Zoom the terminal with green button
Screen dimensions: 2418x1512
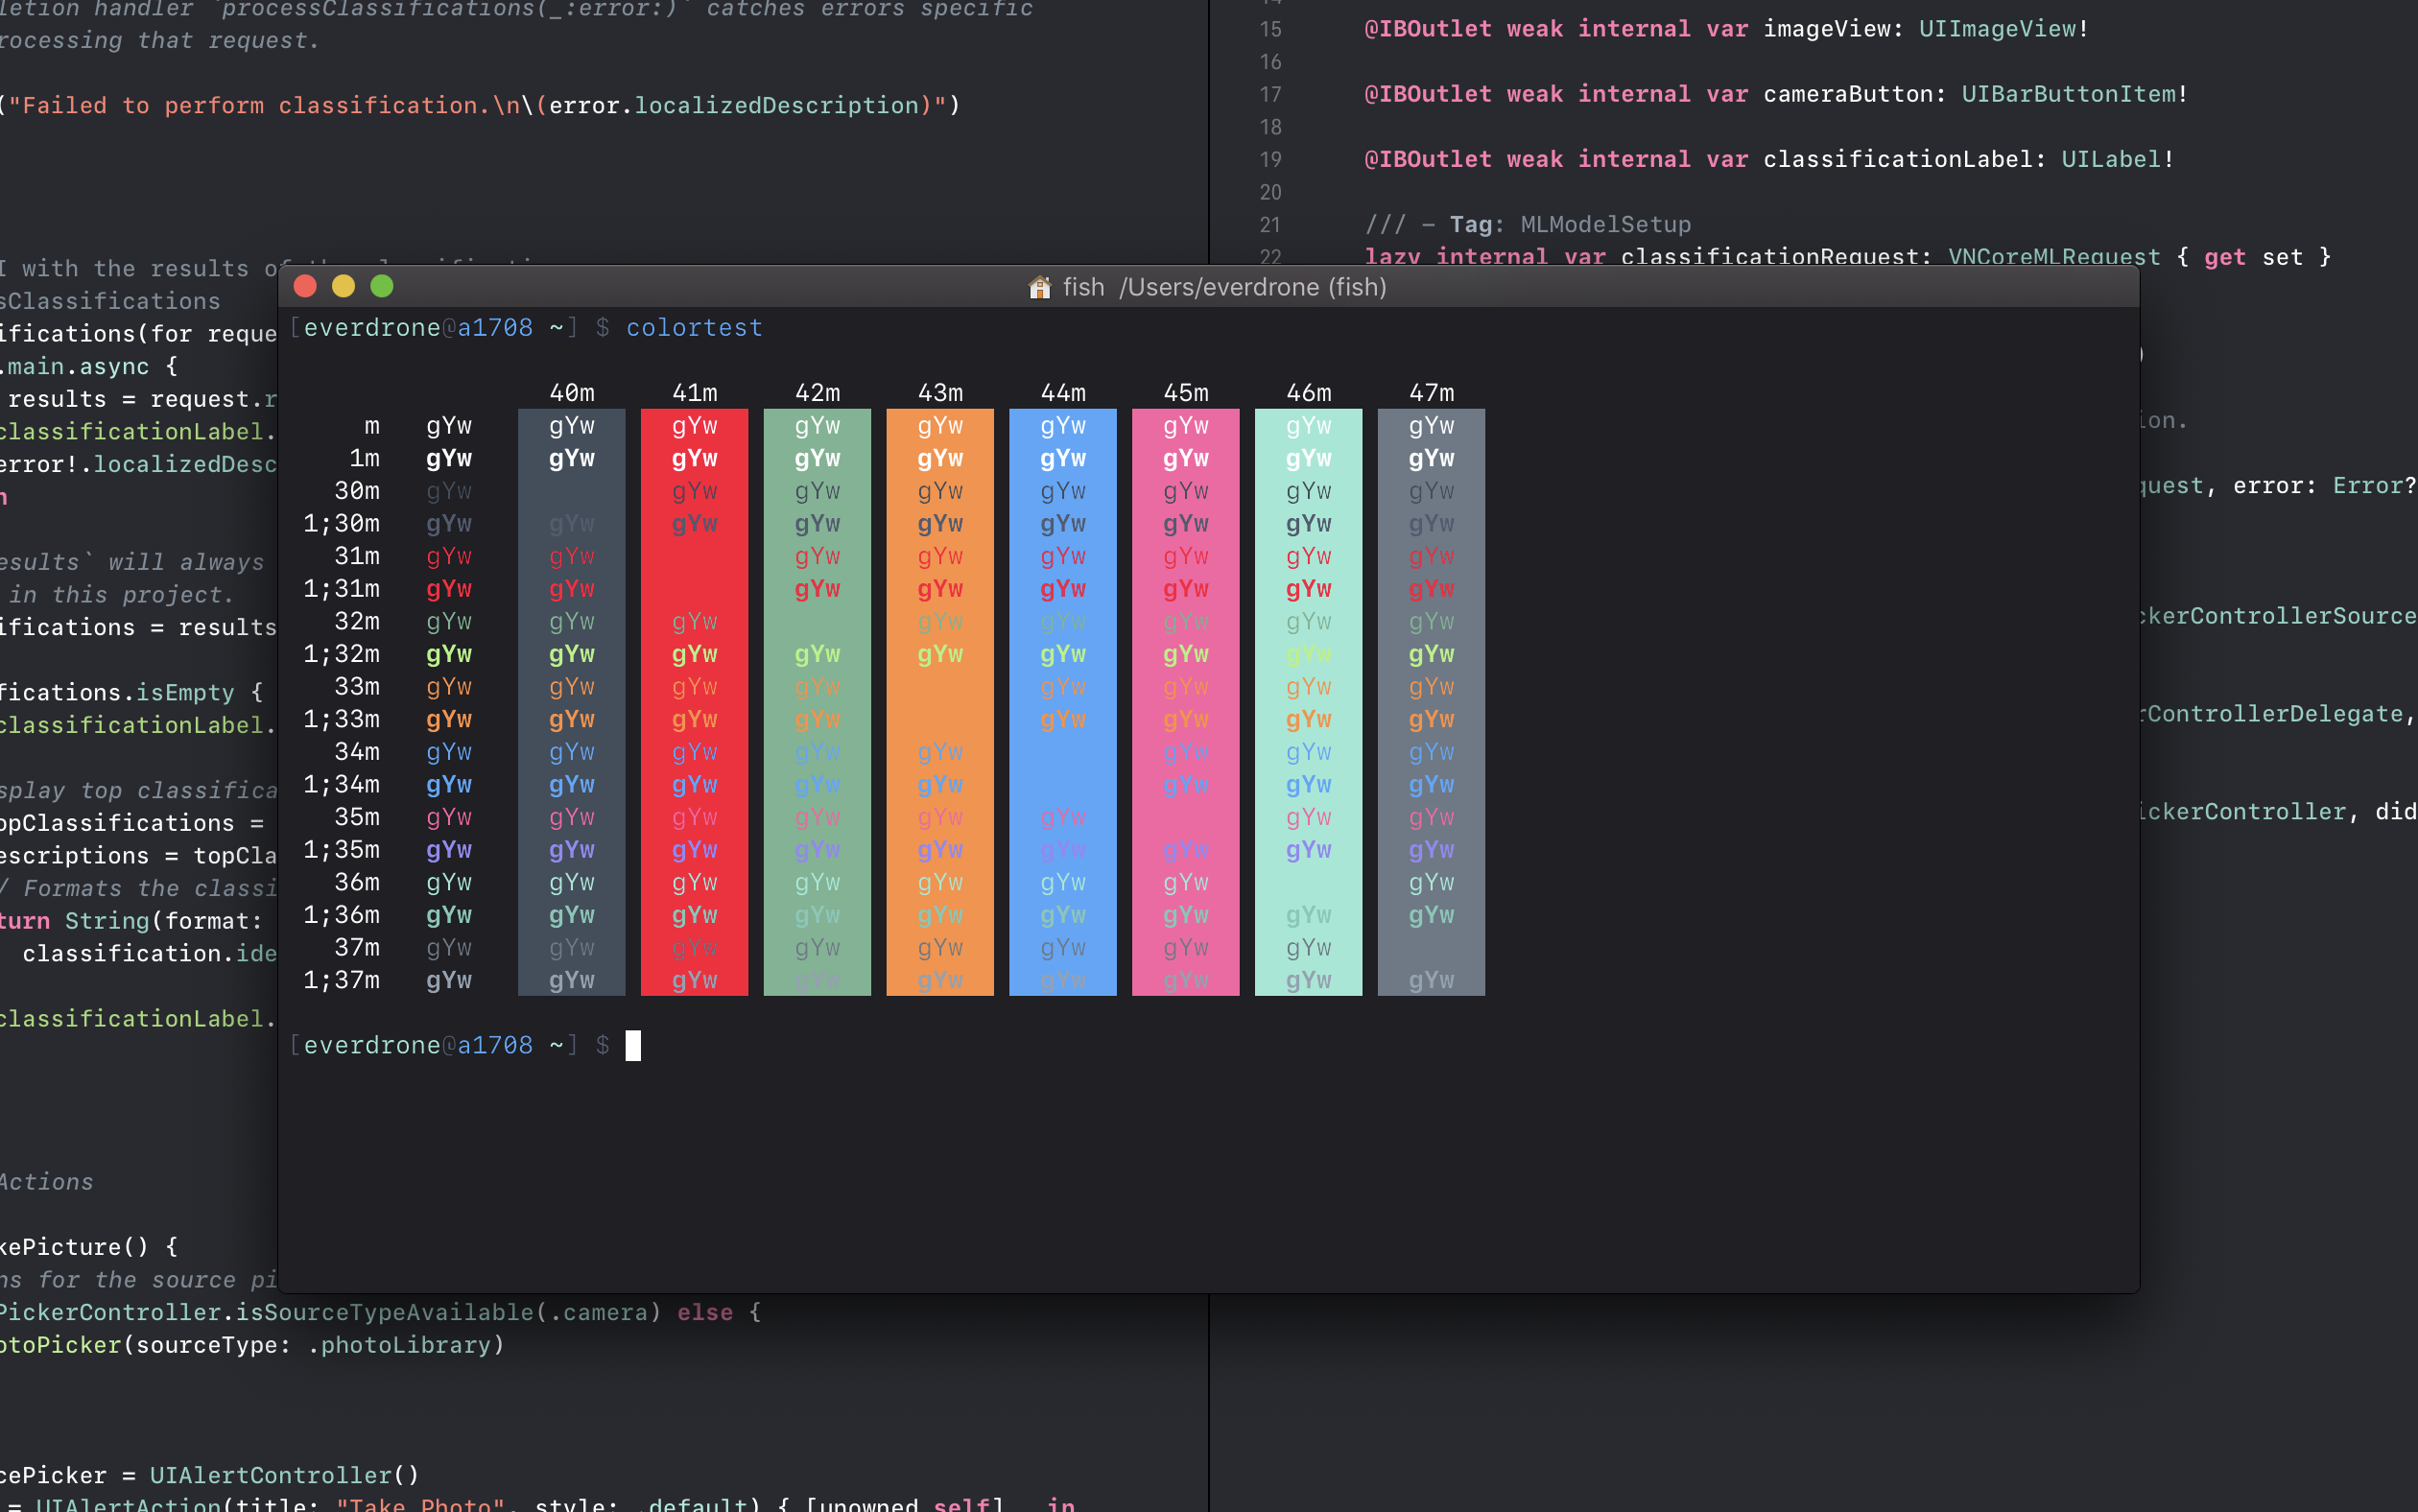click(x=382, y=287)
